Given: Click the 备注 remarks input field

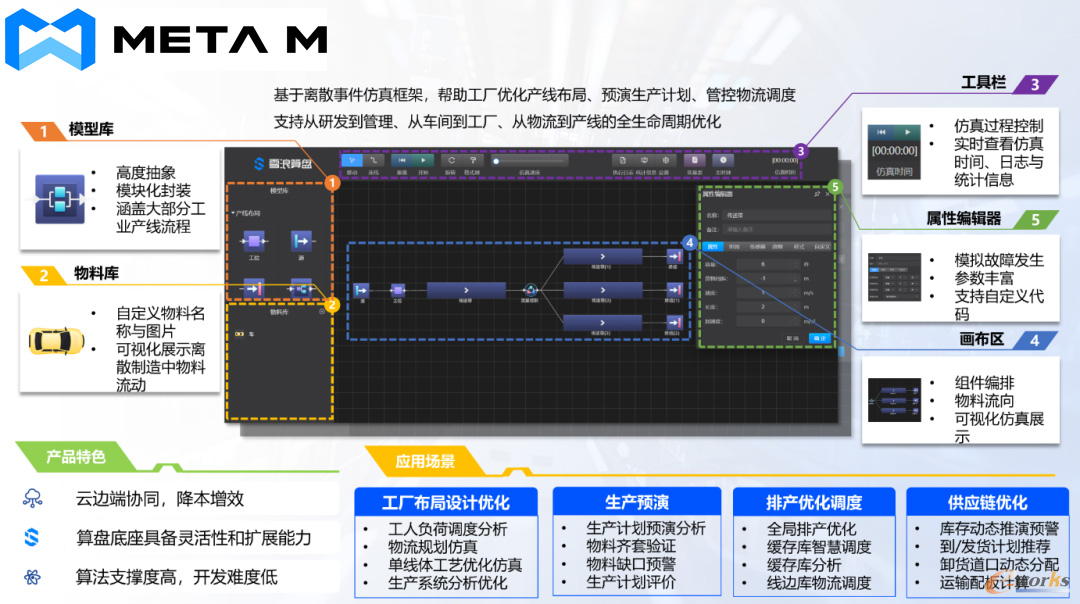Looking at the screenshot, I should pyautogui.click(x=776, y=229).
